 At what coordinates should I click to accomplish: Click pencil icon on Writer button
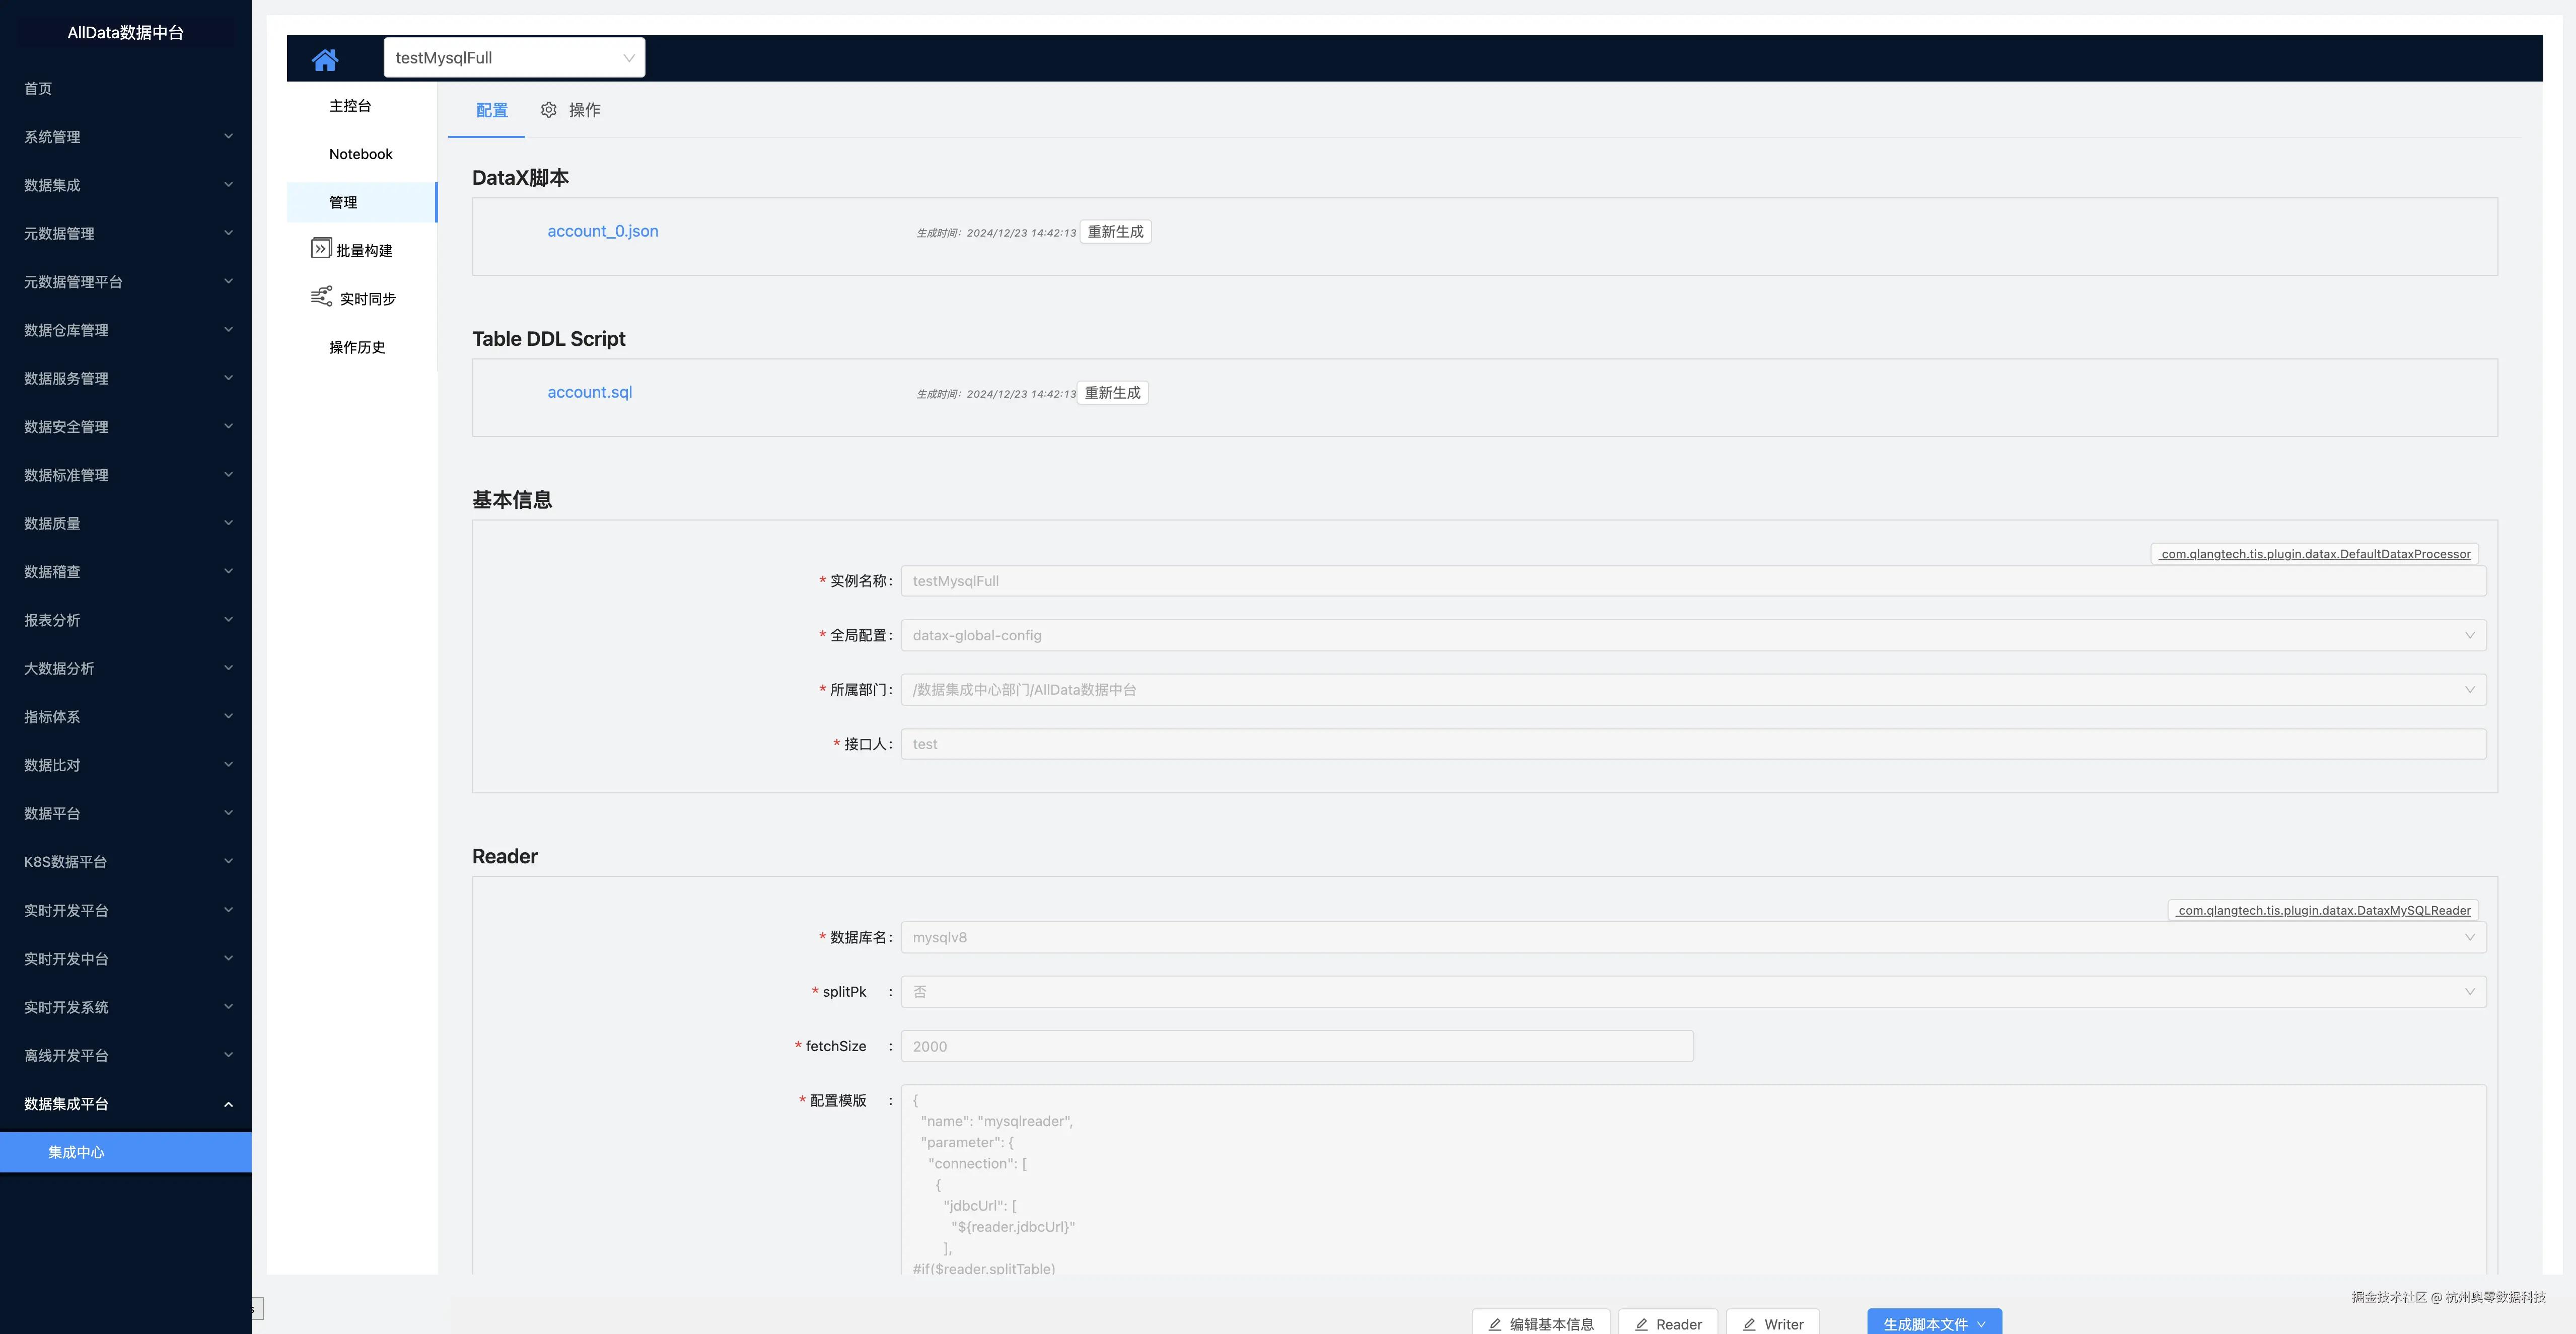1749,1324
